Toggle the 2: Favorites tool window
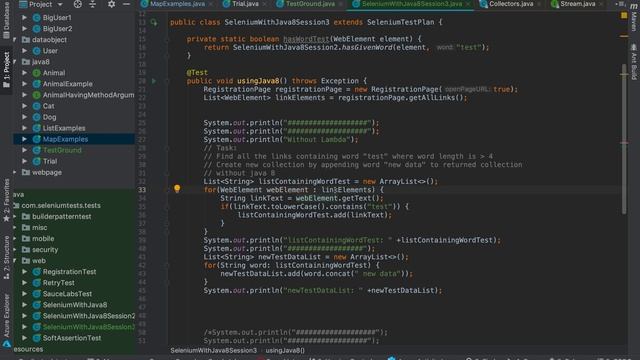Image resolution: width=640 pixels, height=360 pixels. coord(6,201)
